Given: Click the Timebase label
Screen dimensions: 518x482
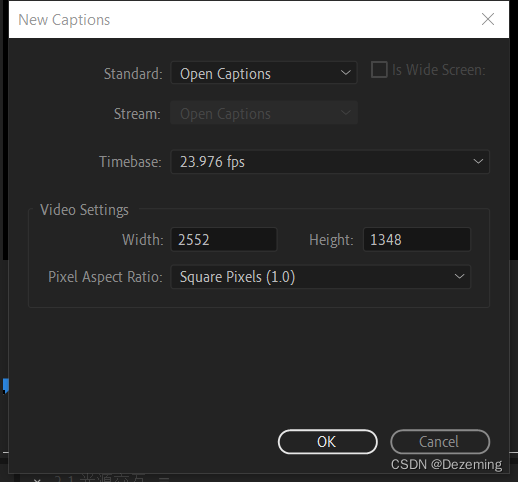Looking at the screenshot, I should [130, 162].
